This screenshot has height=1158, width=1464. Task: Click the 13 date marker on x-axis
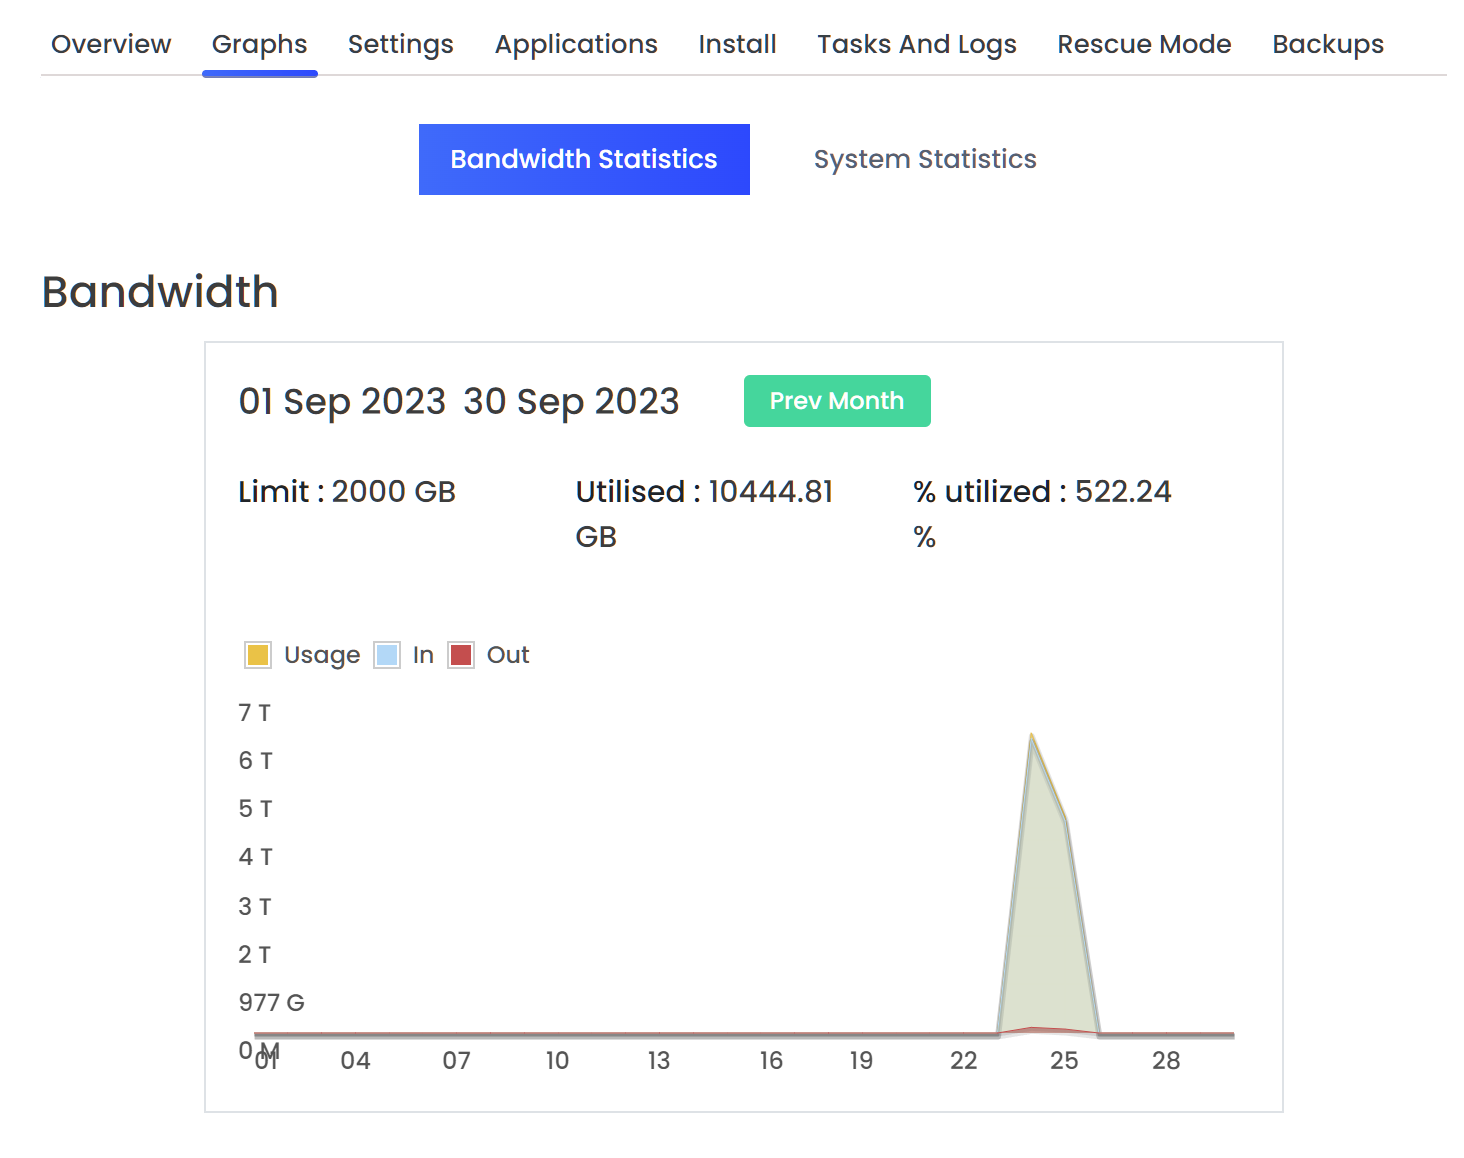pyautogui.click(x=658, y=1061)
